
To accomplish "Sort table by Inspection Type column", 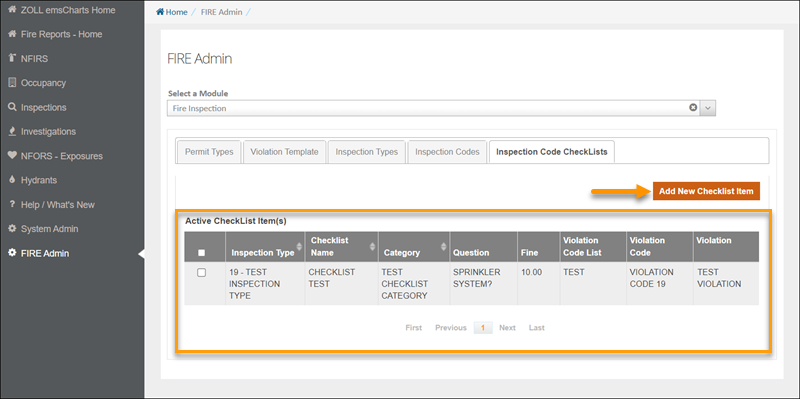I will click(x=299, y=247).
